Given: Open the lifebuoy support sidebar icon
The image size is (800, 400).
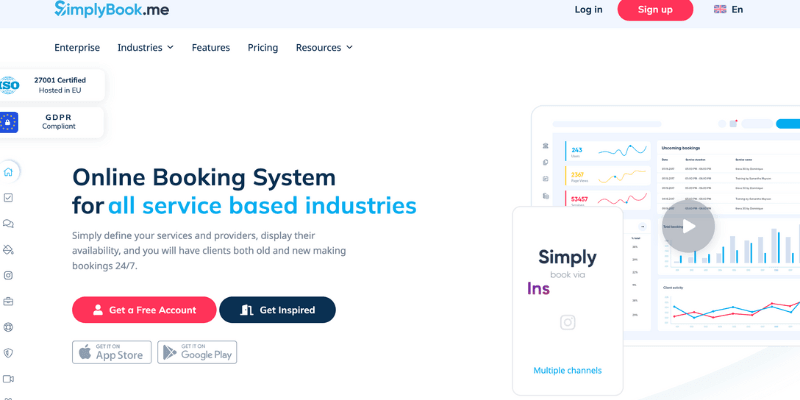Looking at the screenshot, I should tap(8, 327).
